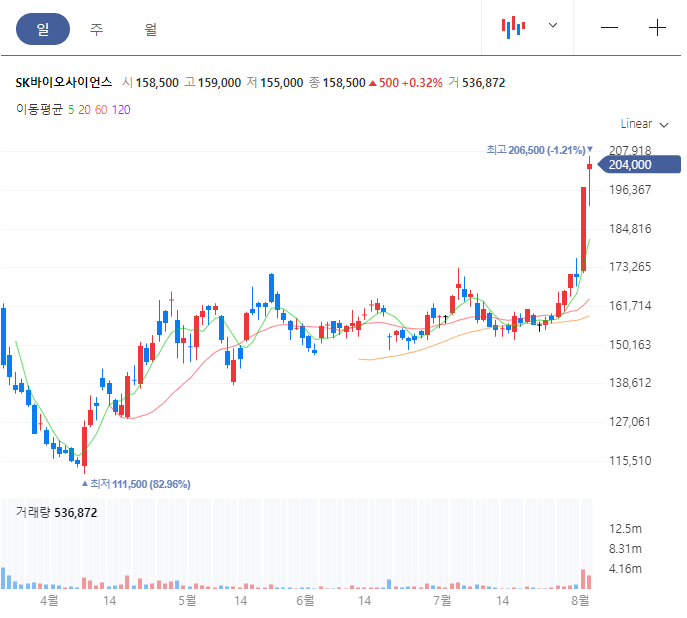Screen dimensions: 687x618
Task: Select the 일 (daily) chart tab
Action: click(43, 29)
